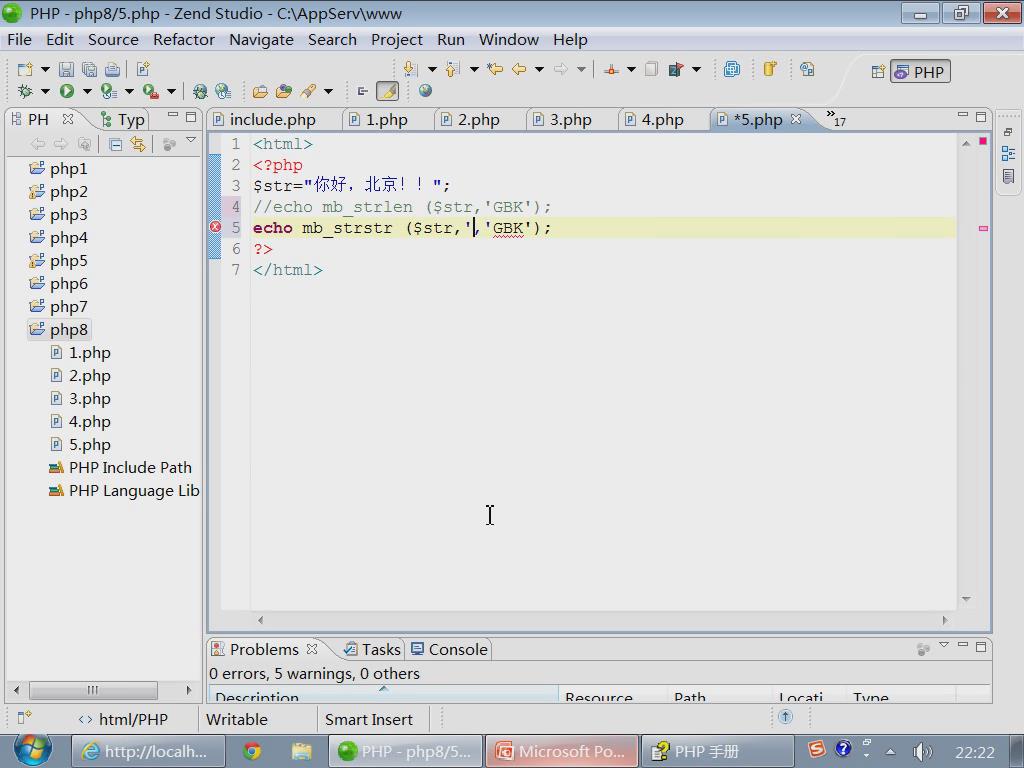This screenshot has height=768, width=1024.
Task: Switch to the Type Hierarchy tab
Action: 123,120
